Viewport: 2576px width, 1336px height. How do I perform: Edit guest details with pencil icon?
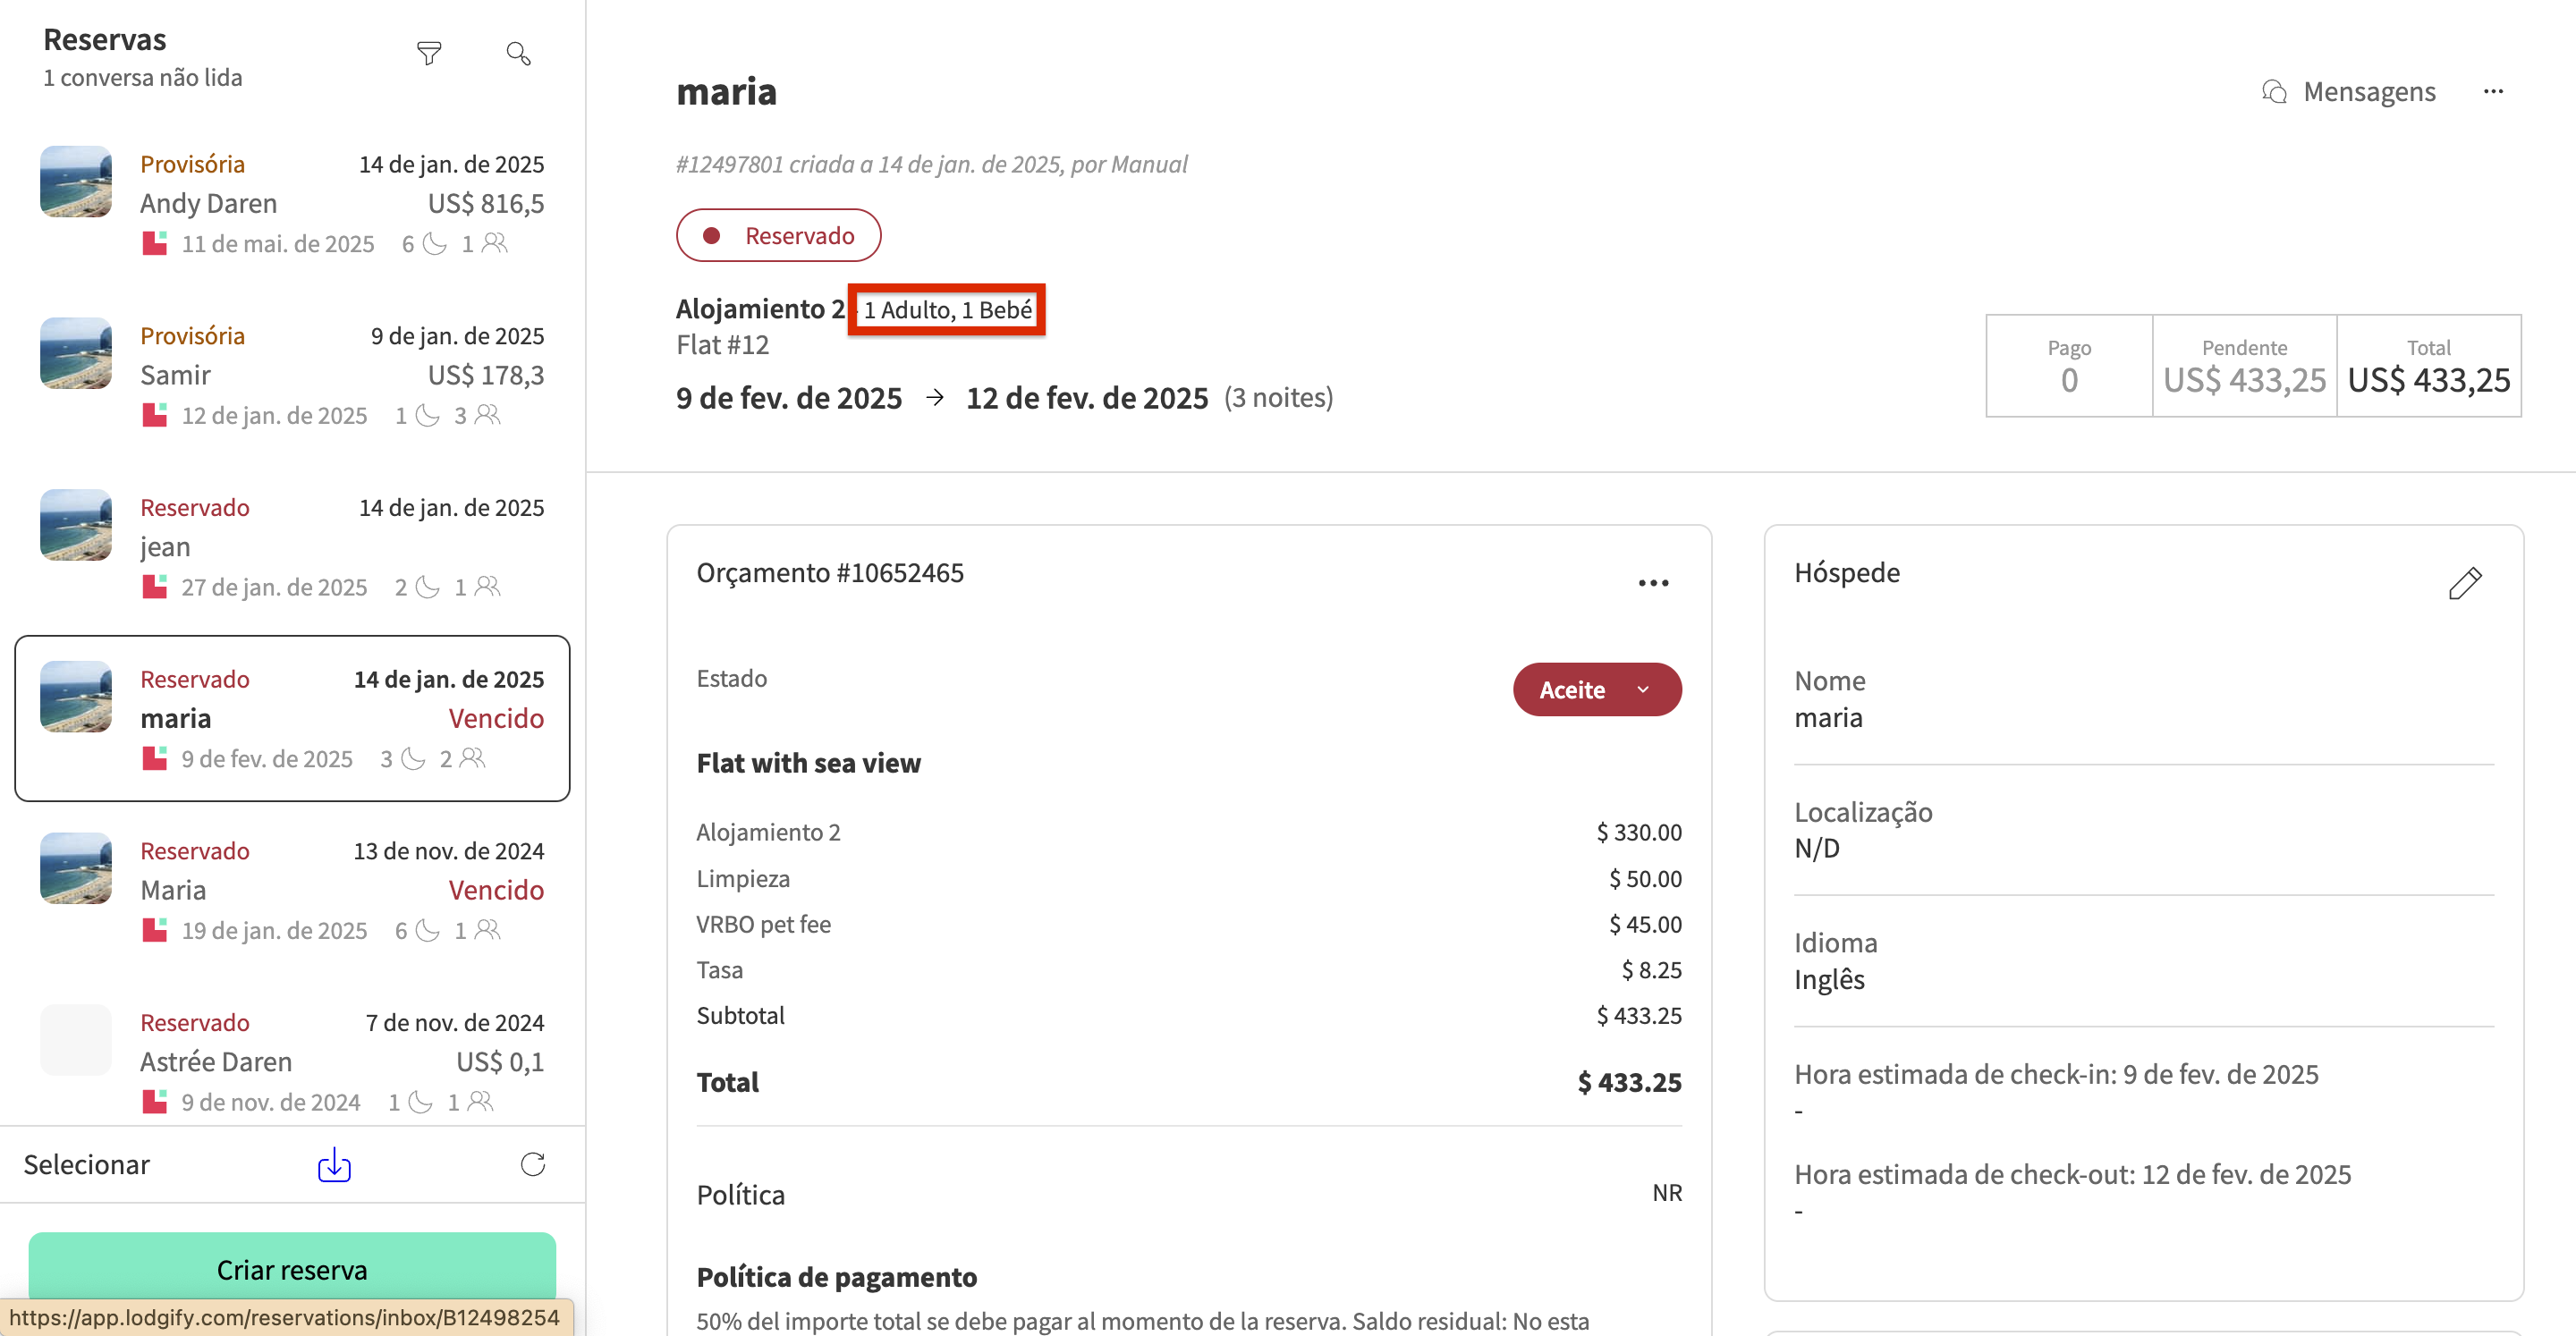point(2465,583)
